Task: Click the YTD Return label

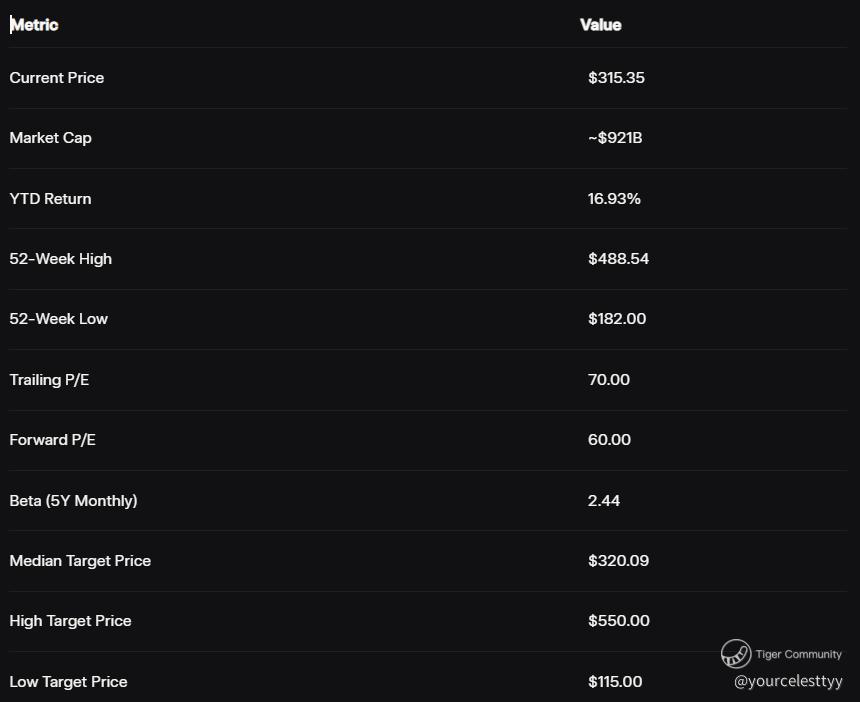Action: [50, 199]
